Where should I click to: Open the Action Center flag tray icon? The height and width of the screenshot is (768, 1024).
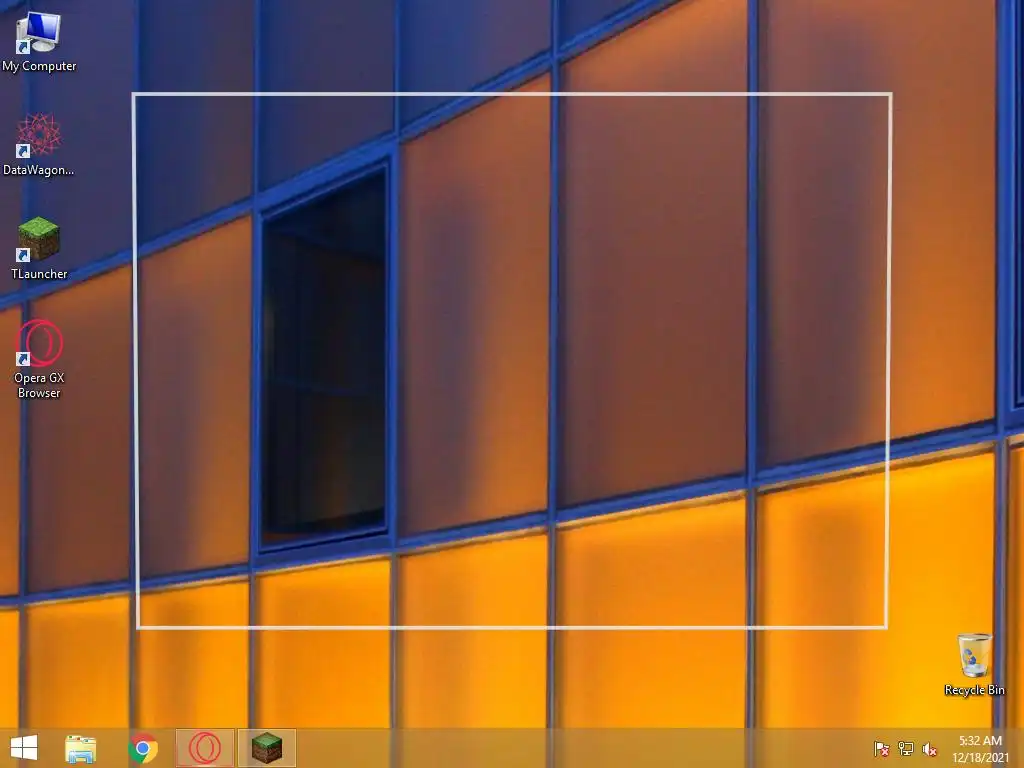[882, 749]
